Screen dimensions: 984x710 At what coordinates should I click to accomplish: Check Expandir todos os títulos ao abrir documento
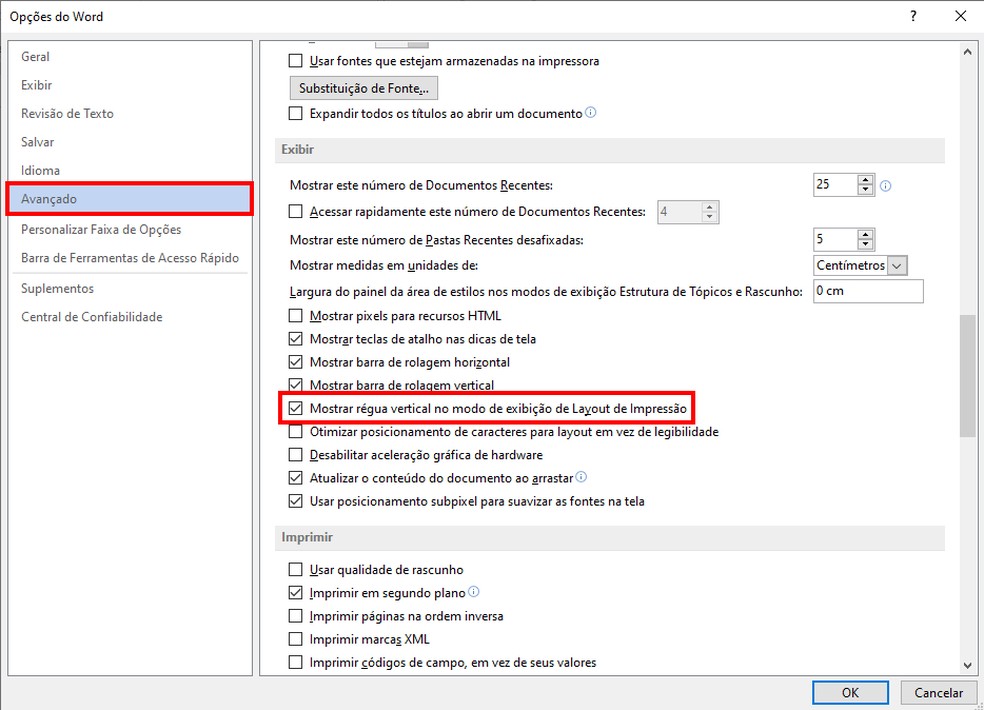click(x=295, y=114)
